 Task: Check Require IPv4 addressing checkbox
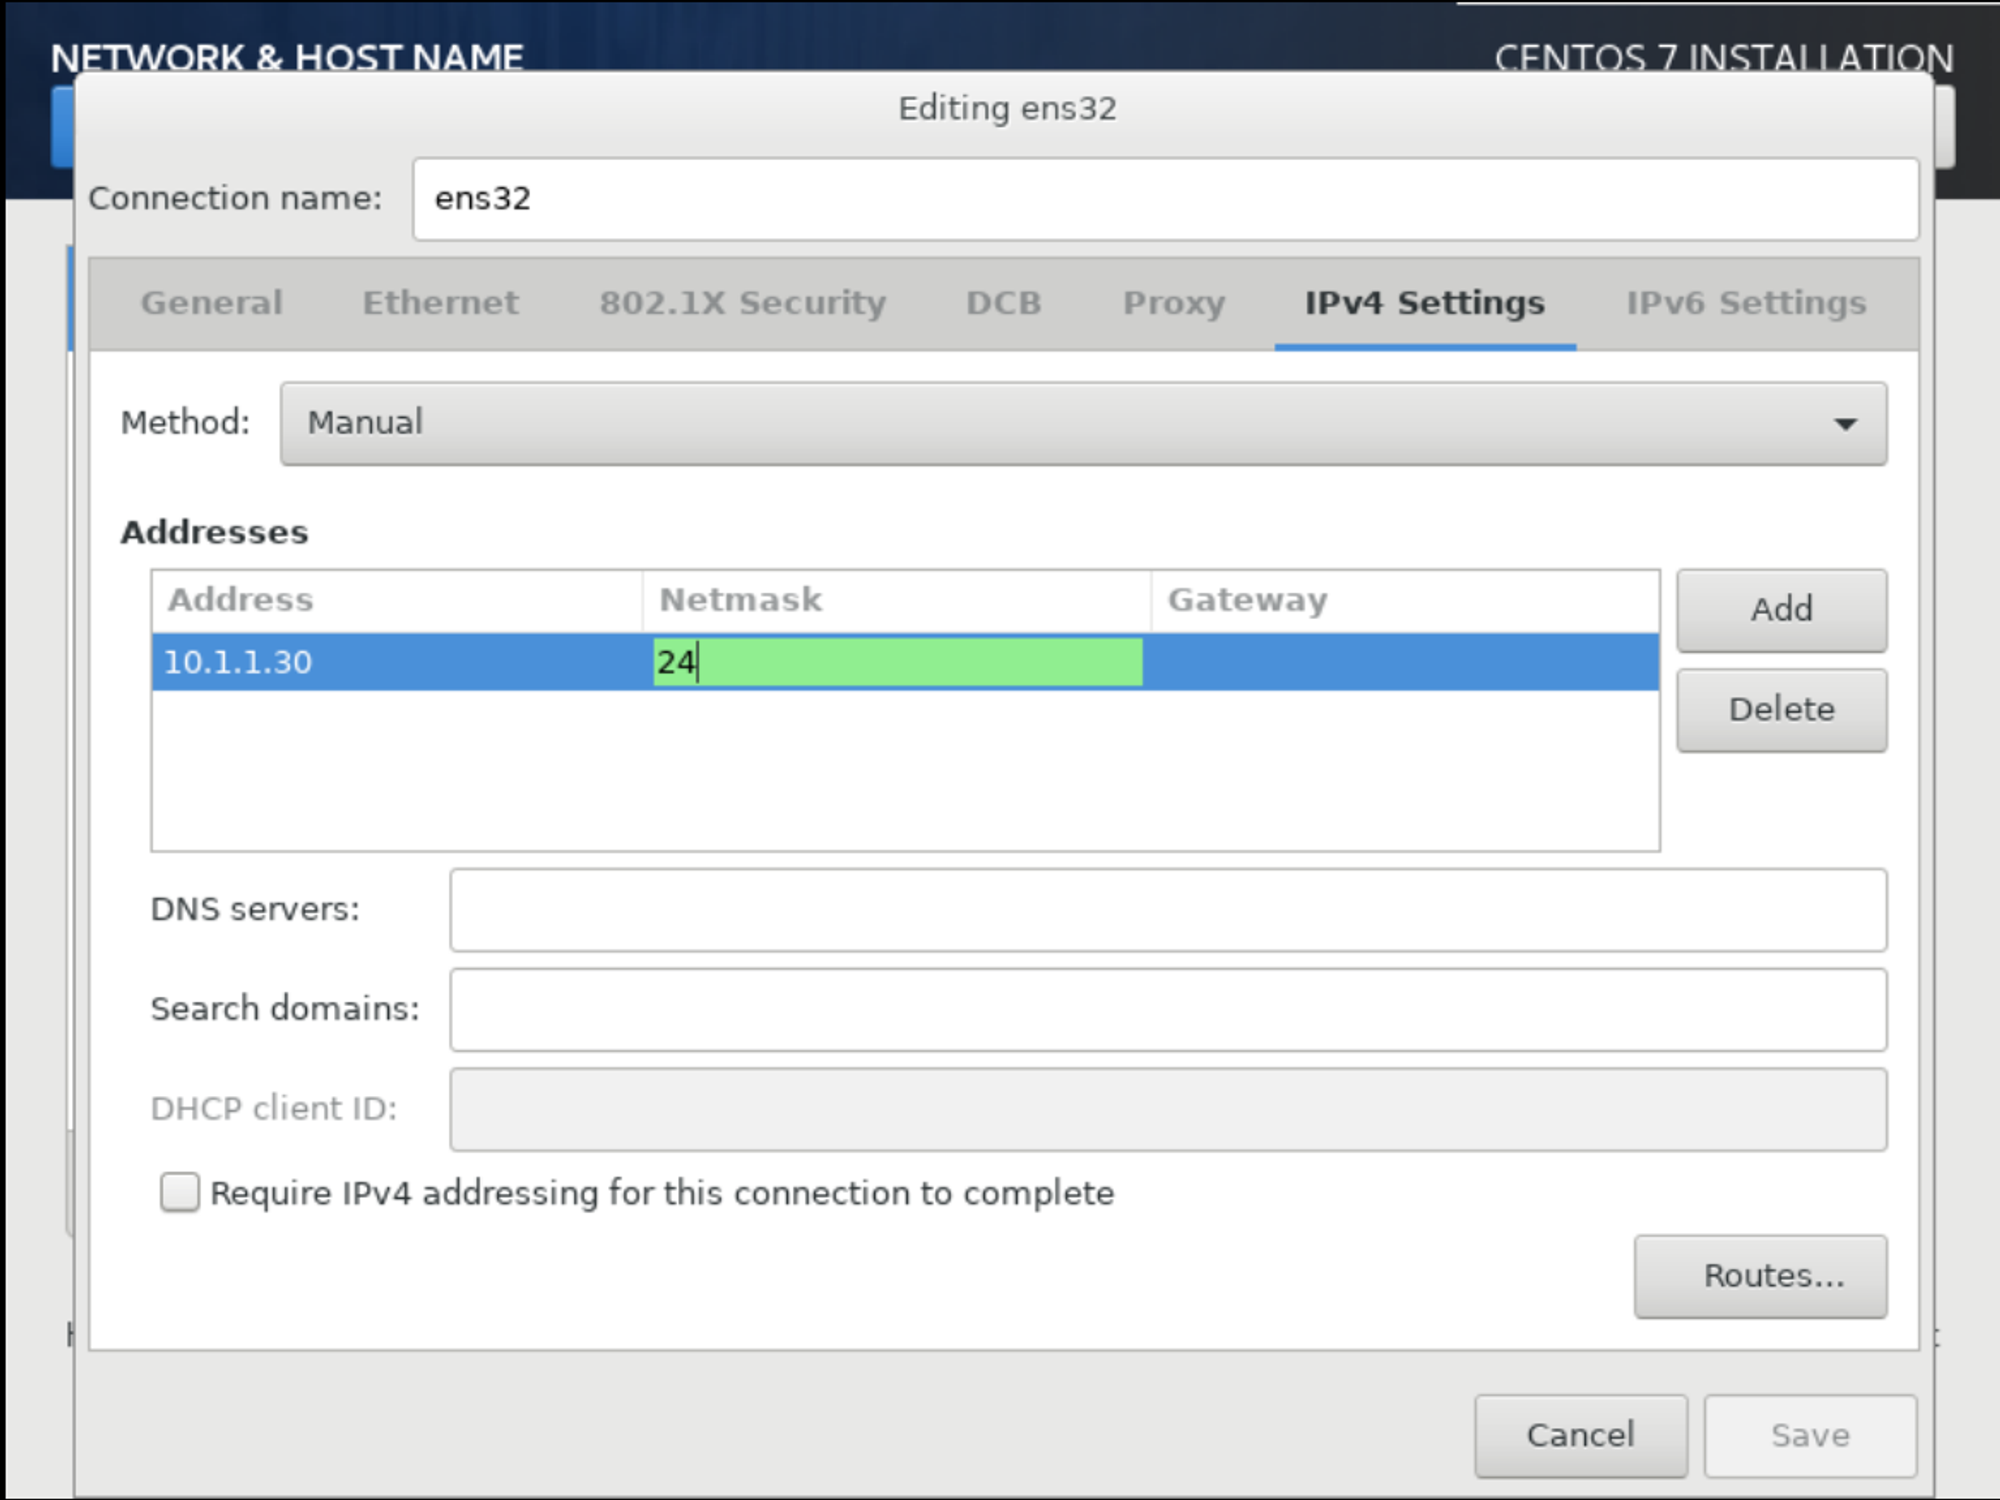pos(180,1193)
